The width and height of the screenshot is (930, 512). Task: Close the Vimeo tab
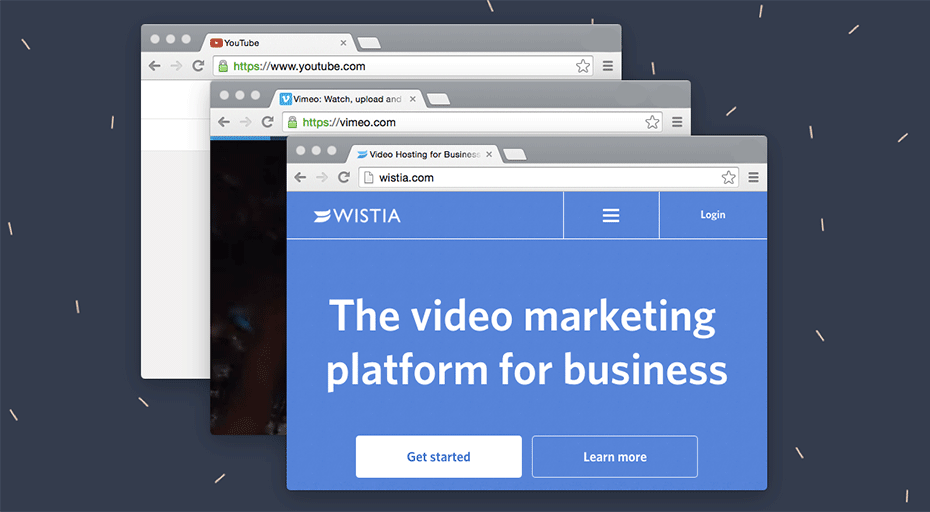pos(412,99)
